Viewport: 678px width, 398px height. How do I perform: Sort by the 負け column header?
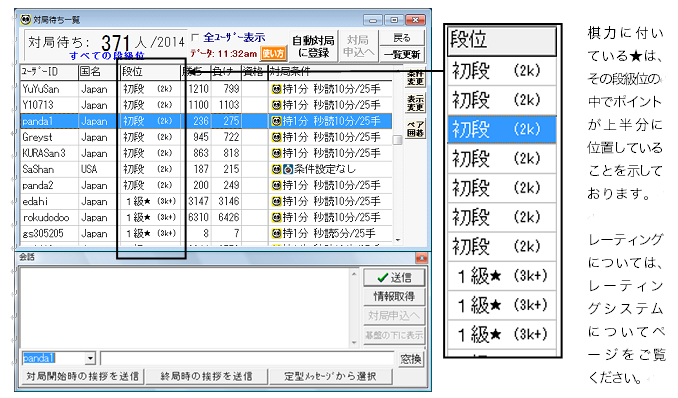[226, 72]
